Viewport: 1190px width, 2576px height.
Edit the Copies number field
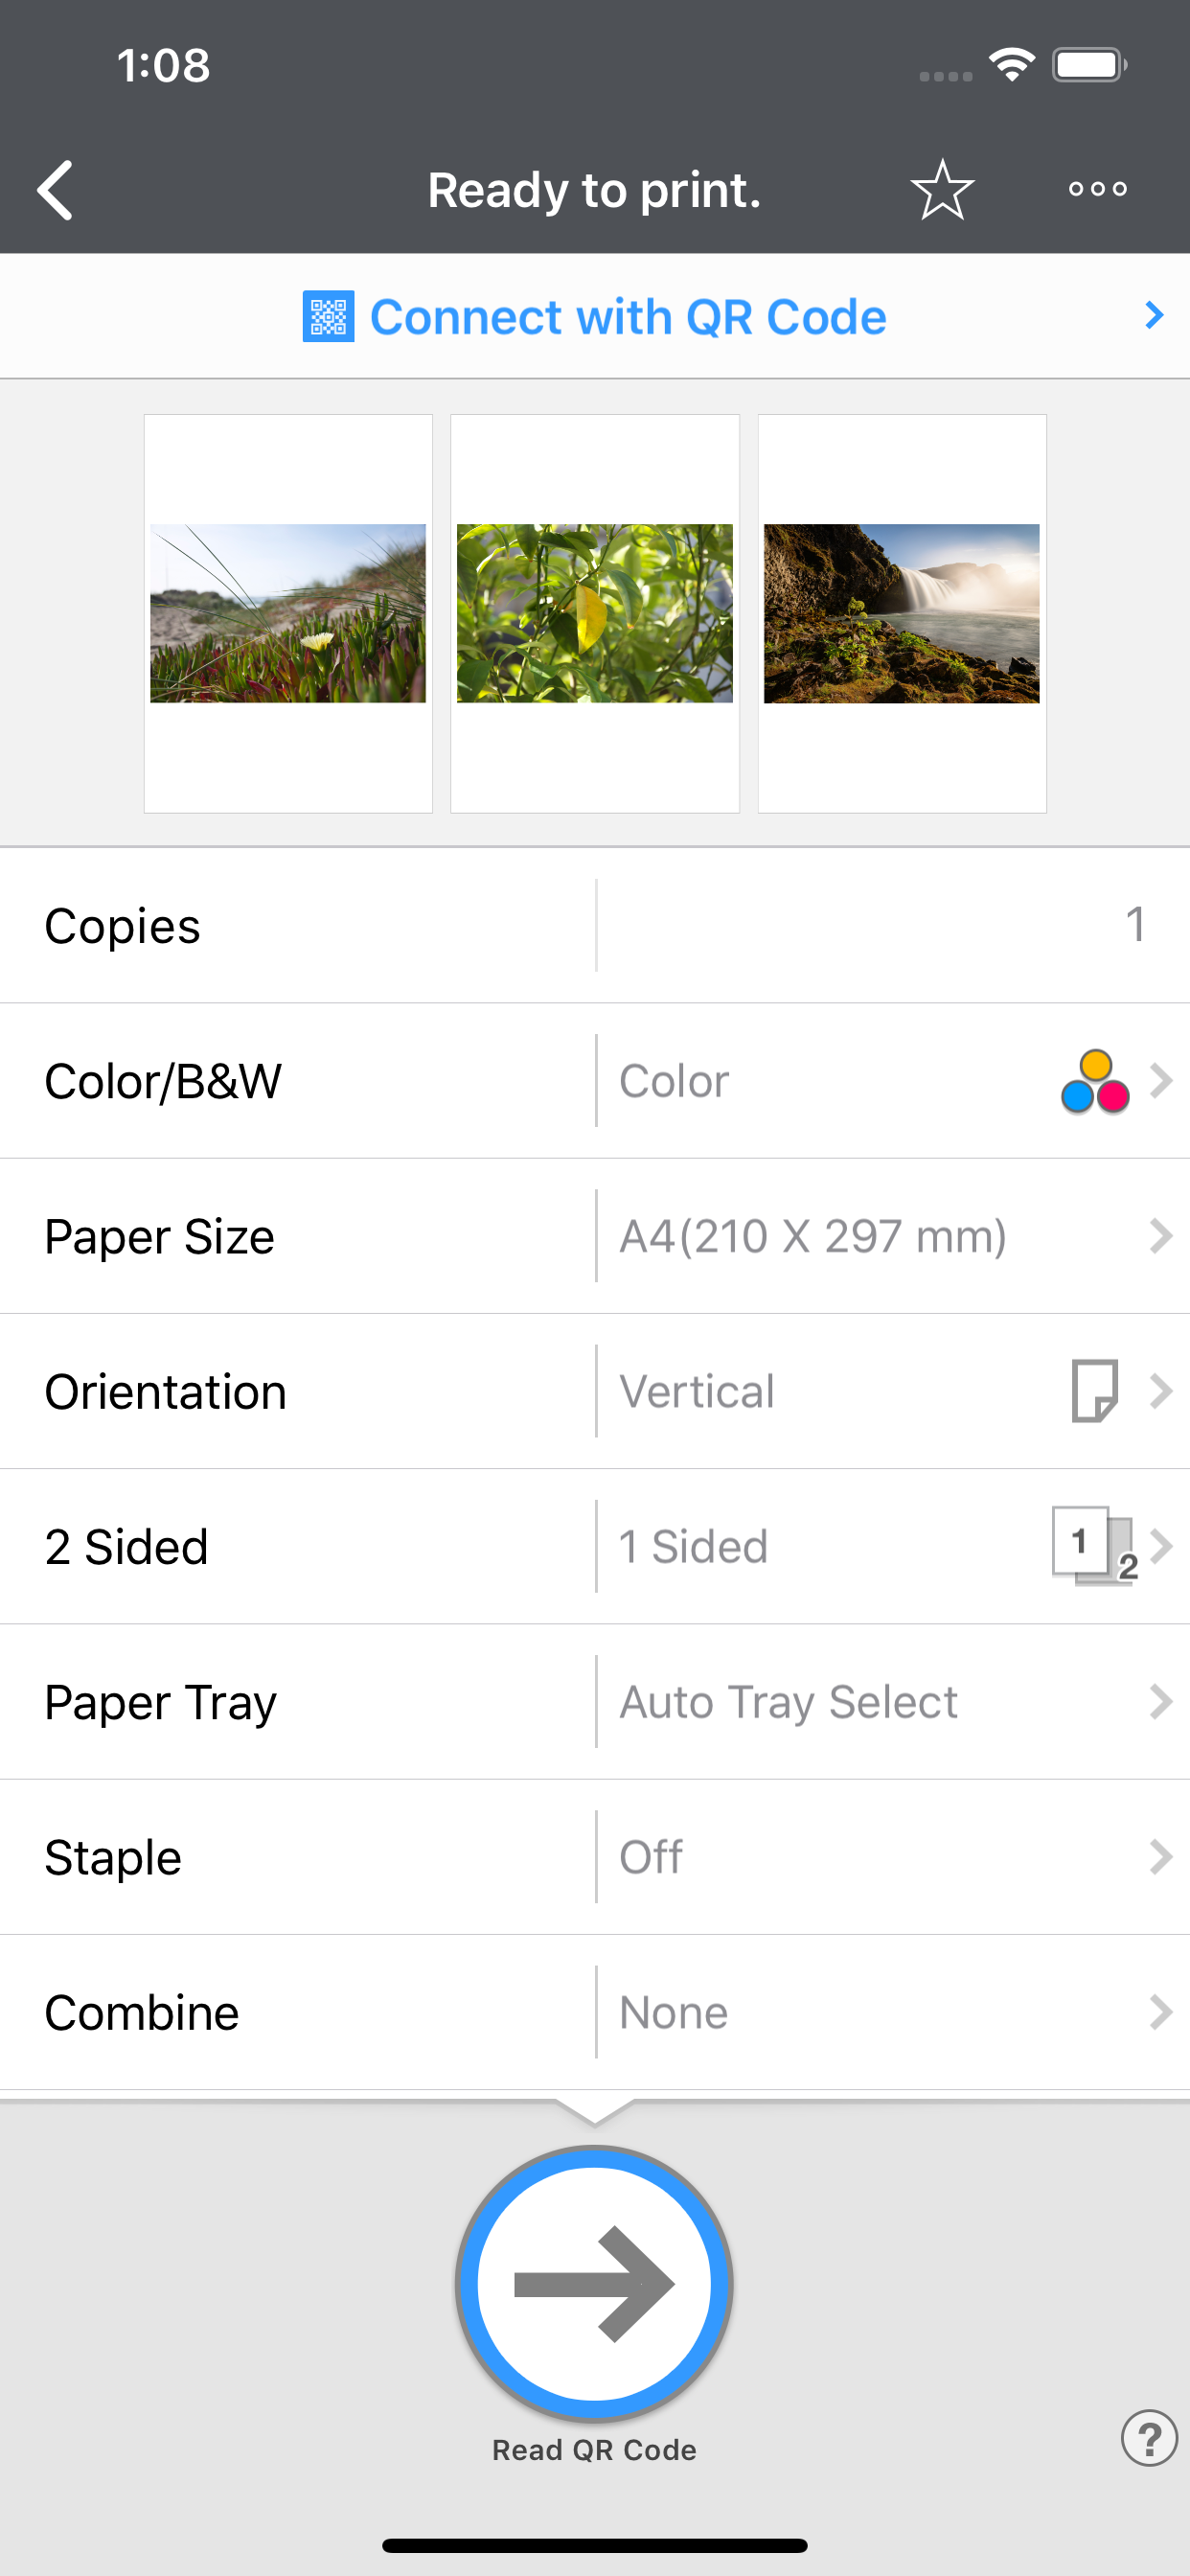pos(893,925)
